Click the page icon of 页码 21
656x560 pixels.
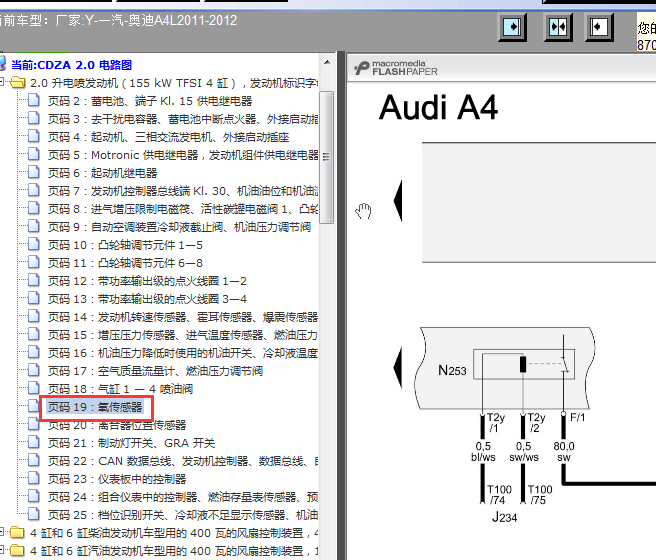[x=33, y=442]
